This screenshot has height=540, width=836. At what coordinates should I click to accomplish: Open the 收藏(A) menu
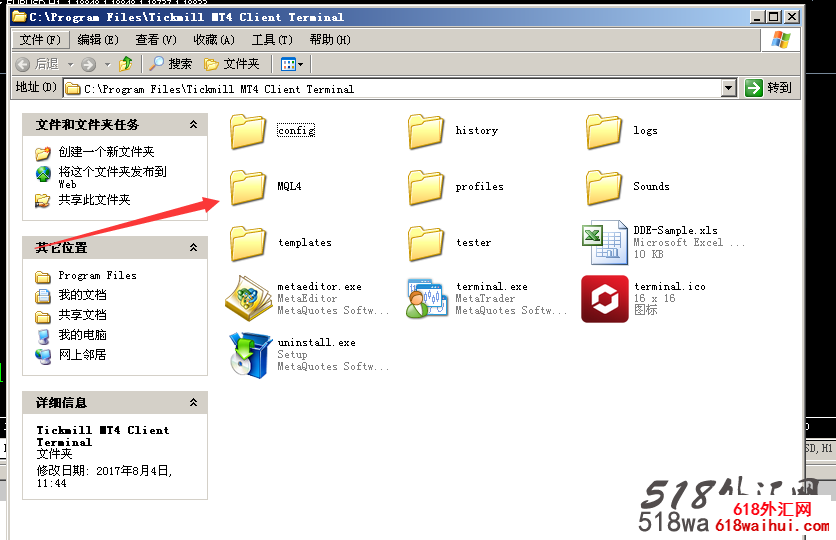click(214, 40)
